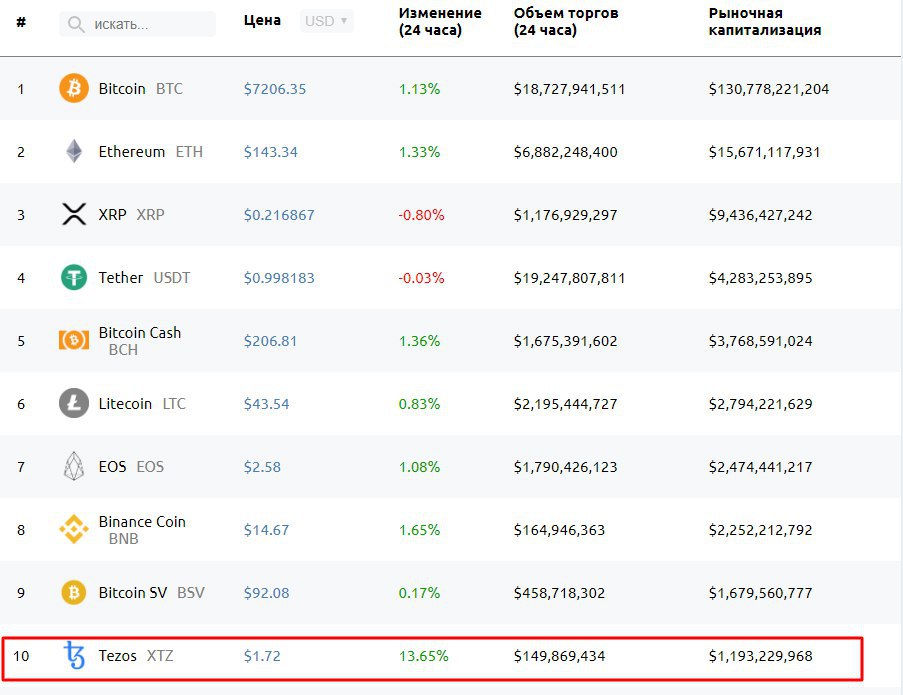Select EOS market cap $2,474,441,217

click(x=760, y=467)
